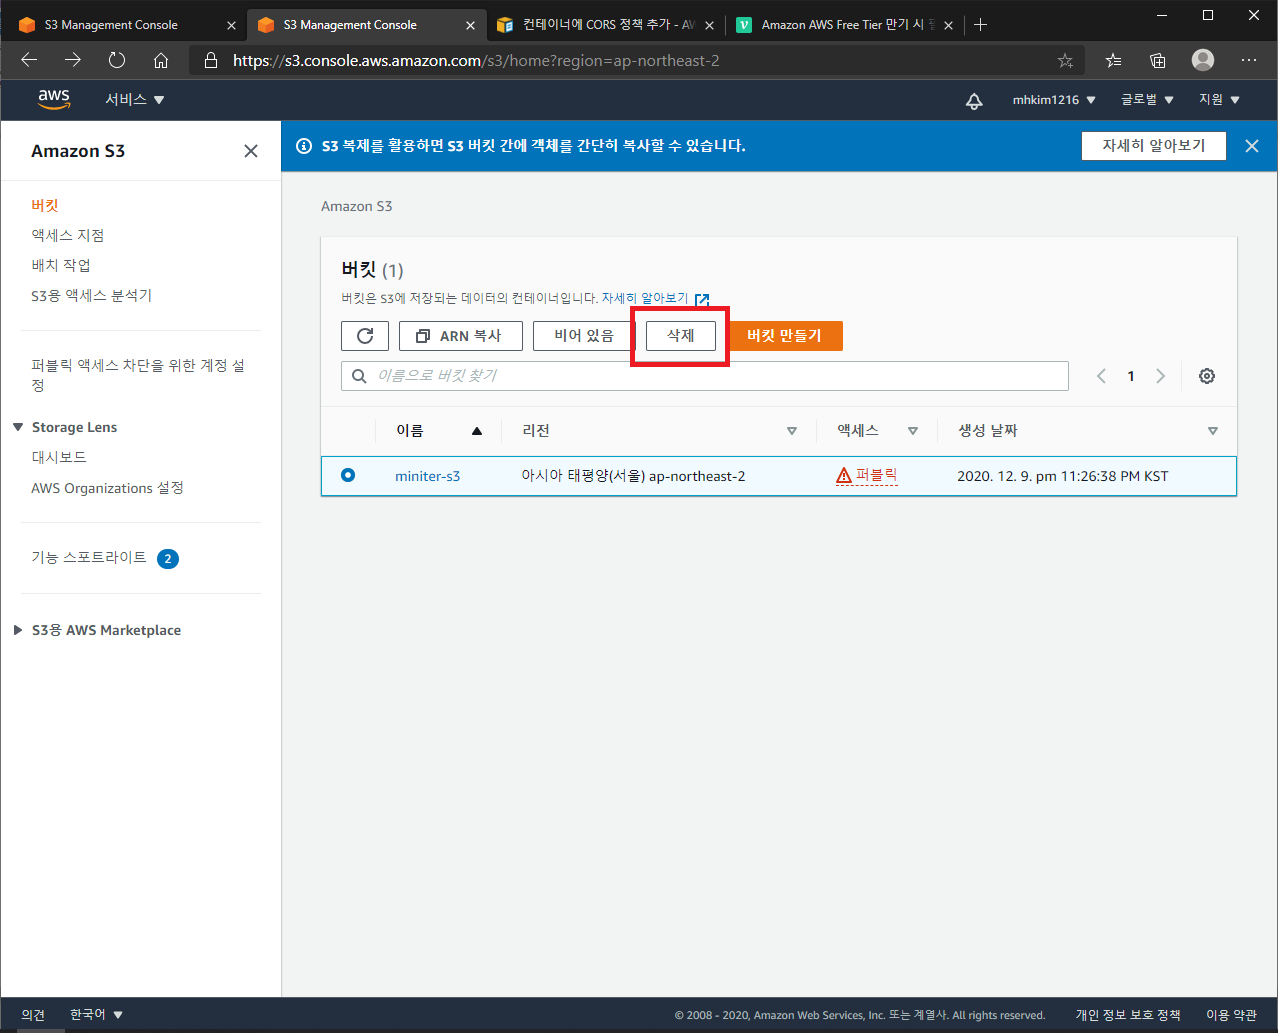1278x1034 pixels.
Task: Open 기능 스포트라이트 sidebar item
Action: (89, 557)
